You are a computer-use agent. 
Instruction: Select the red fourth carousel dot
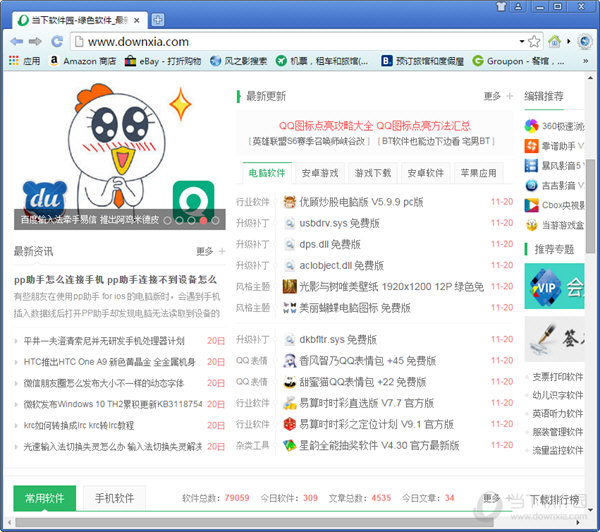[204, 220]
